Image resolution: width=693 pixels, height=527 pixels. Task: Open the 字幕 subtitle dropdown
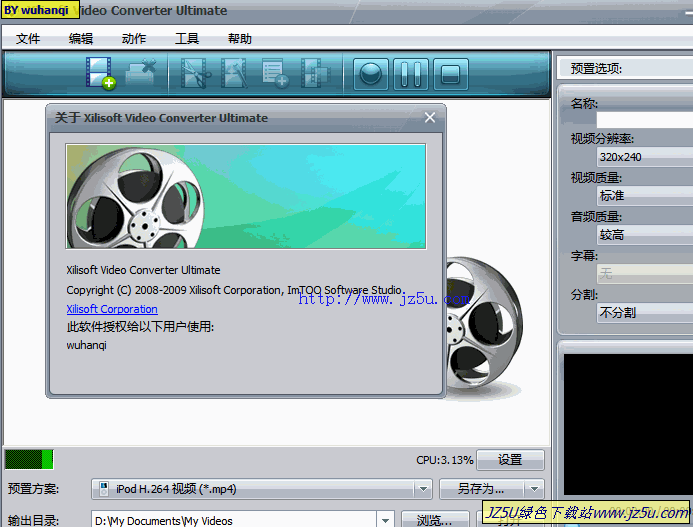click(x=645, y=273)
